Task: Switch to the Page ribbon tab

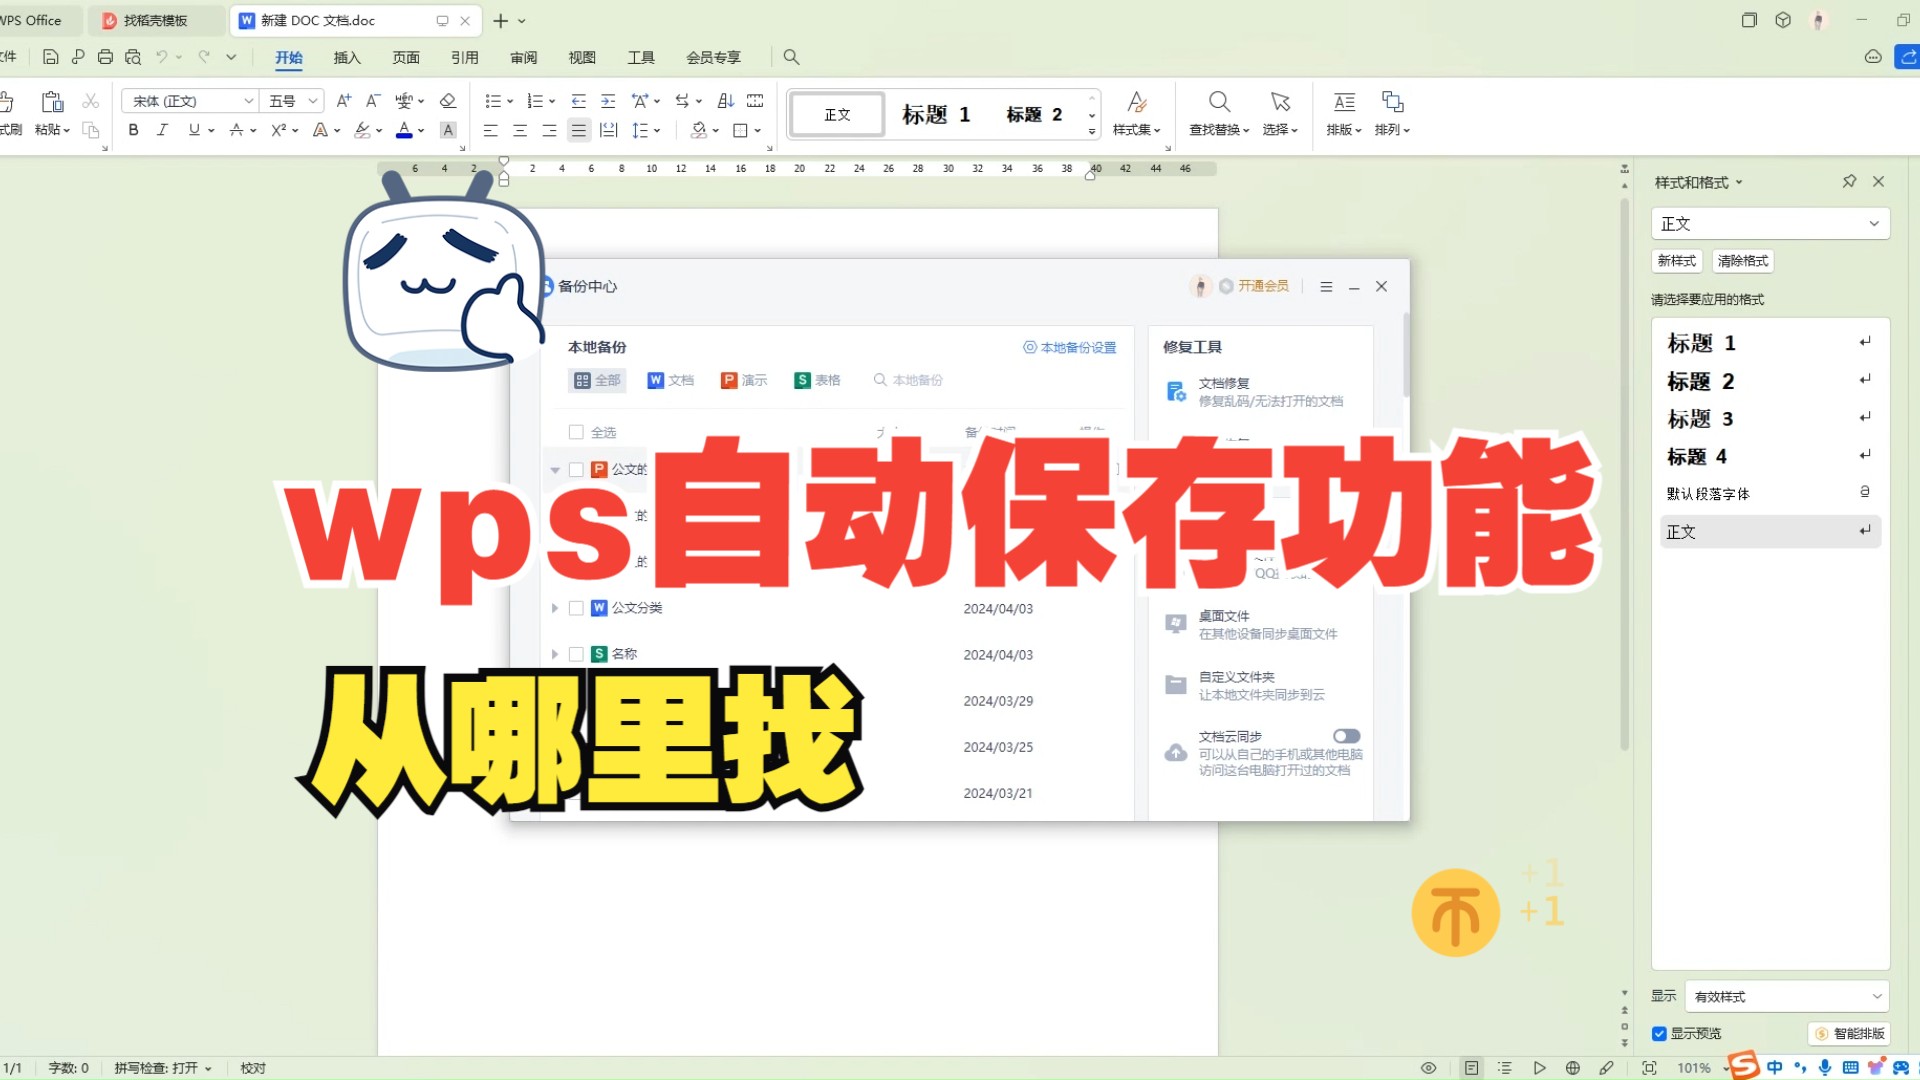Action: (406, 57)
